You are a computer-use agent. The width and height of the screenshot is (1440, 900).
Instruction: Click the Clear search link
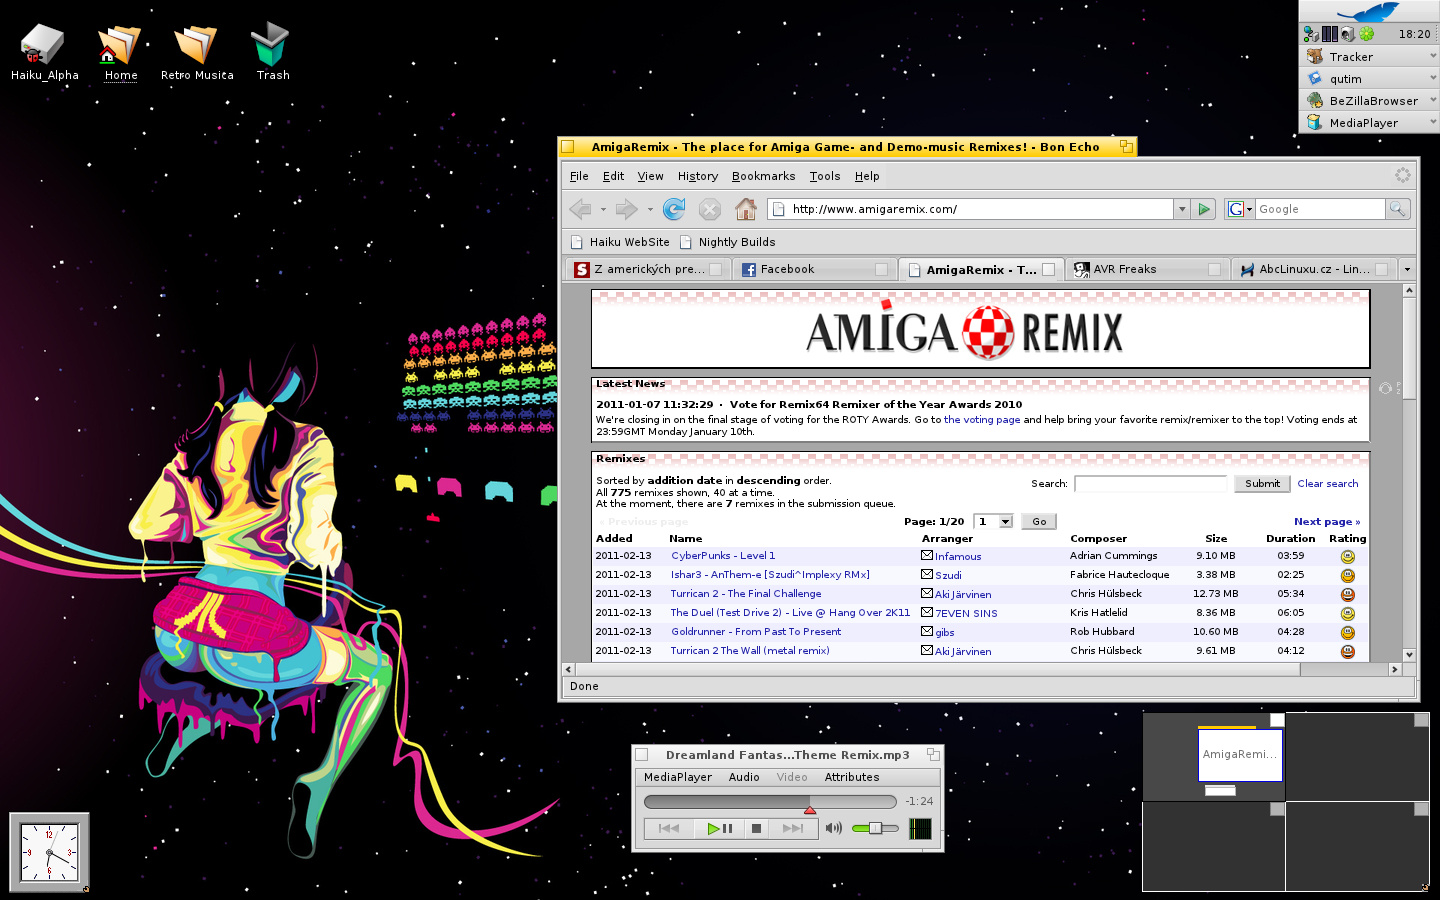[1327, 484]
